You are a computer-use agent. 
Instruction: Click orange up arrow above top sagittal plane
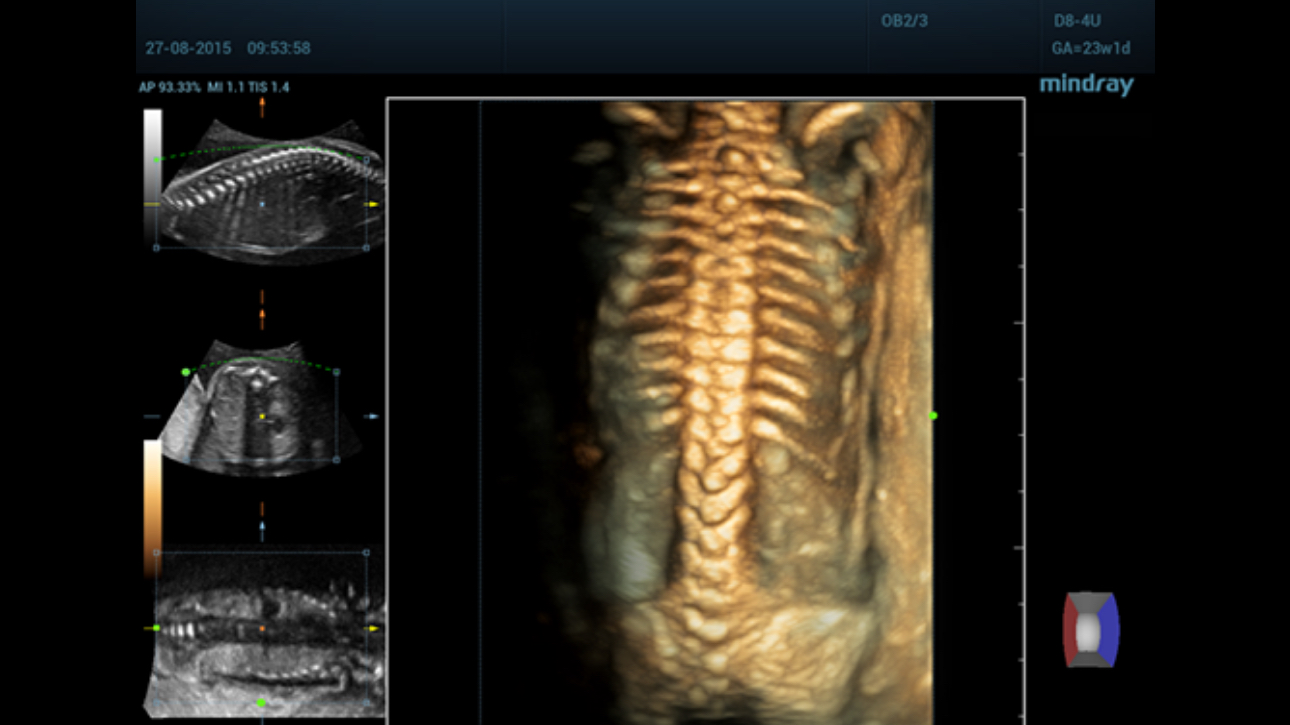click(262, 107)
